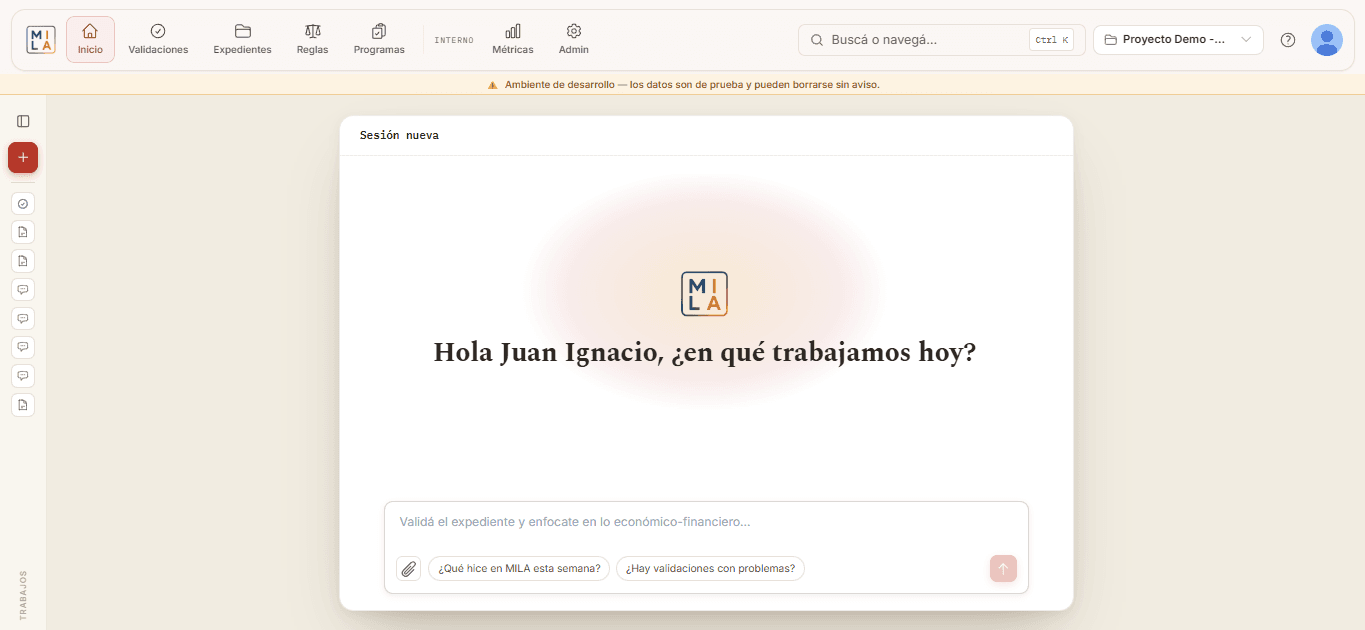
Task: Toggle the left sidebar panel
Action: (23, 121)
